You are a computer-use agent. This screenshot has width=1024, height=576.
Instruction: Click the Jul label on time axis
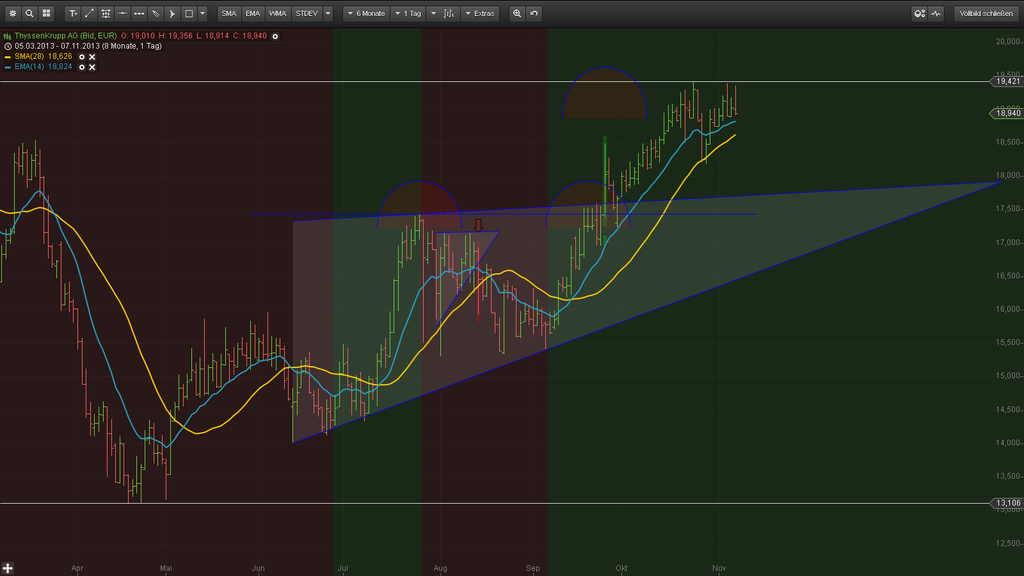point(343,568)
